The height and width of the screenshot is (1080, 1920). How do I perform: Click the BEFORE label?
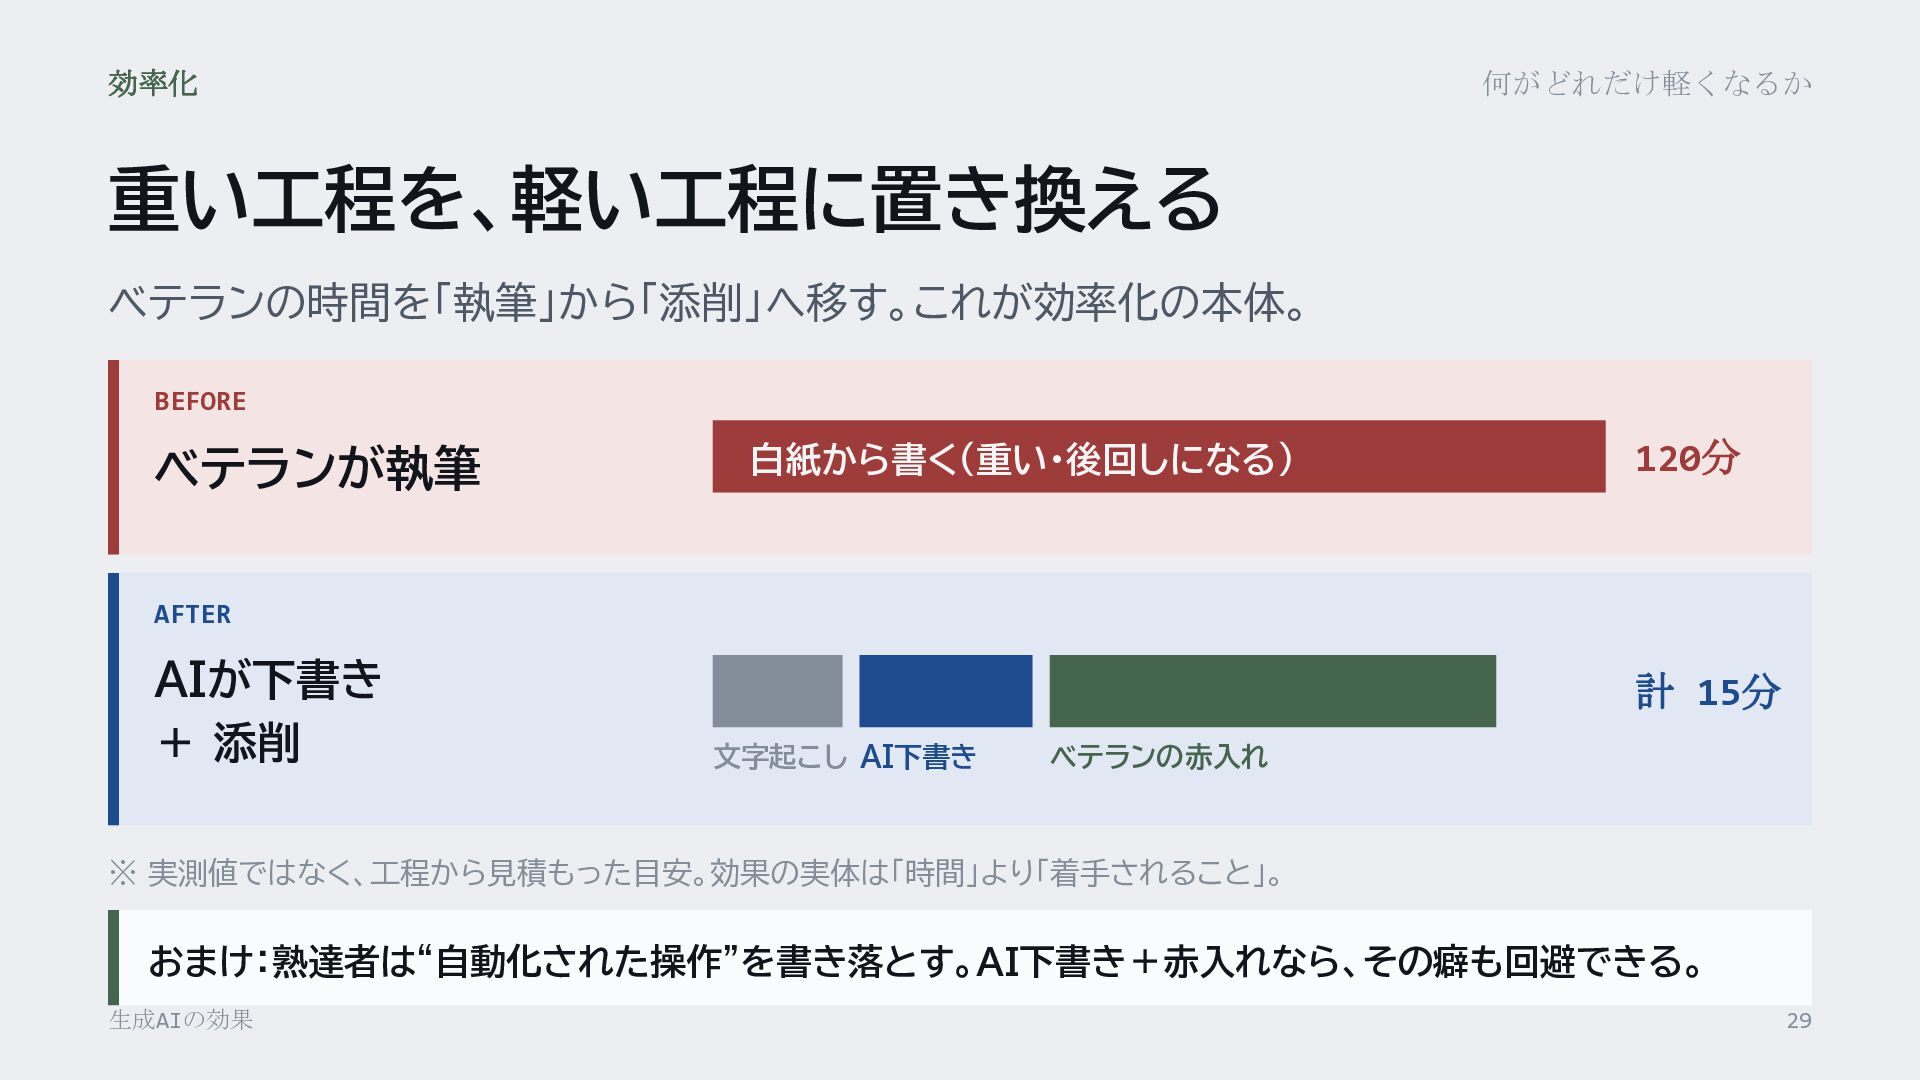pyautogui.click(x=200, y=402)
